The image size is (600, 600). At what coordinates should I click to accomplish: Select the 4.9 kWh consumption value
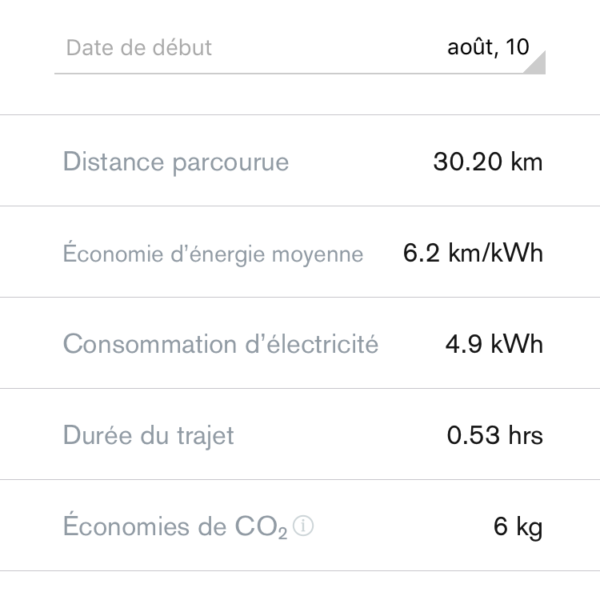click(494, 345)
